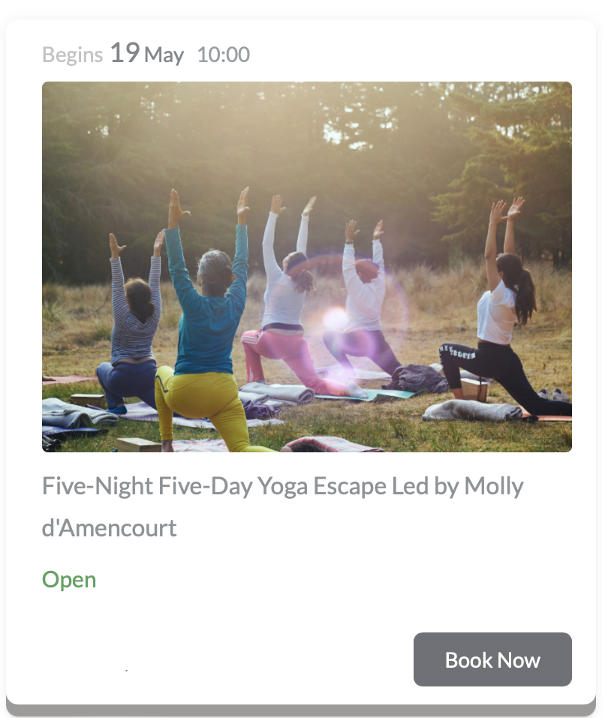
Task: Click the words Yoga Escape in title
Action: 322,486
